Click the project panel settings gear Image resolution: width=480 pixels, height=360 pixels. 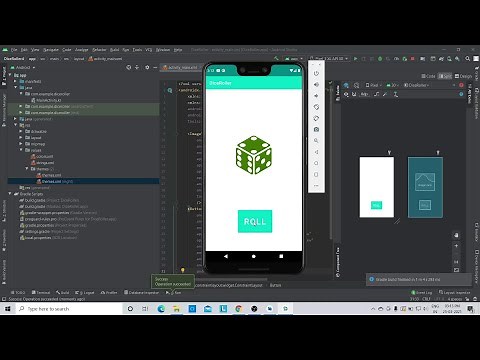pyautogui.click(x=147, y=67)
